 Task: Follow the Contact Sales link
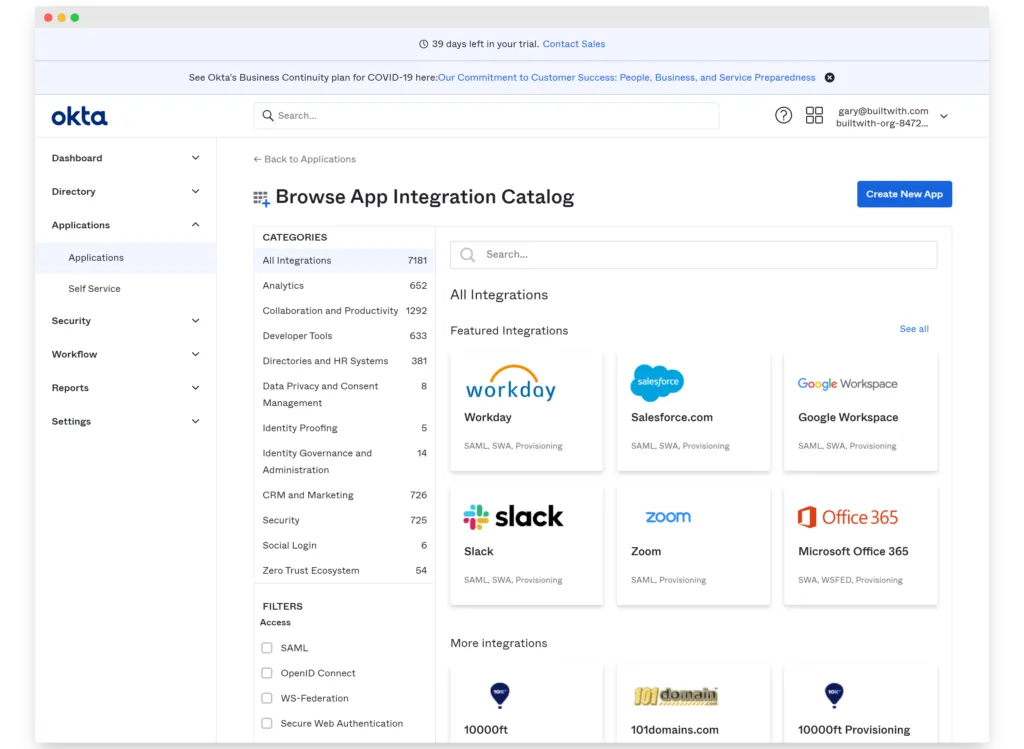coord(573,44)
